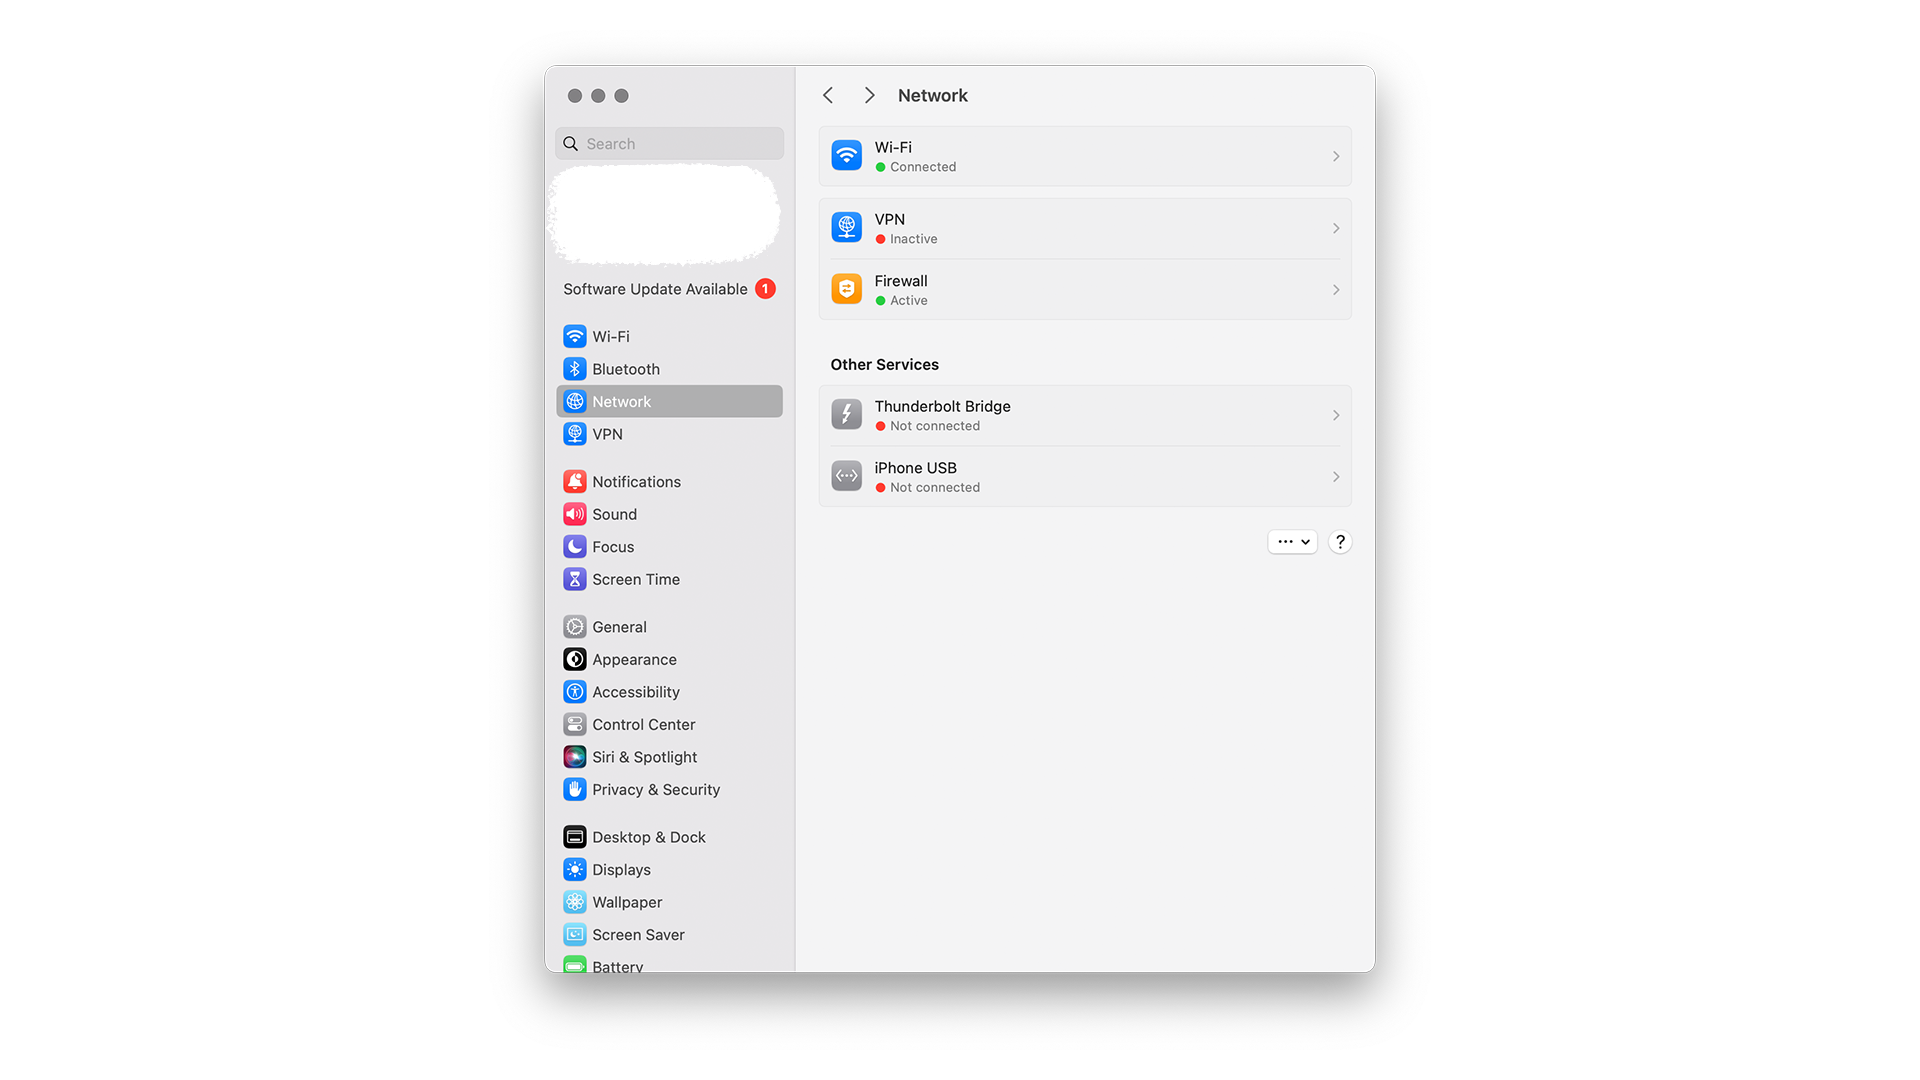
Task: Select Privacy & Security in sidebar
Action: [x=655, y=789]
